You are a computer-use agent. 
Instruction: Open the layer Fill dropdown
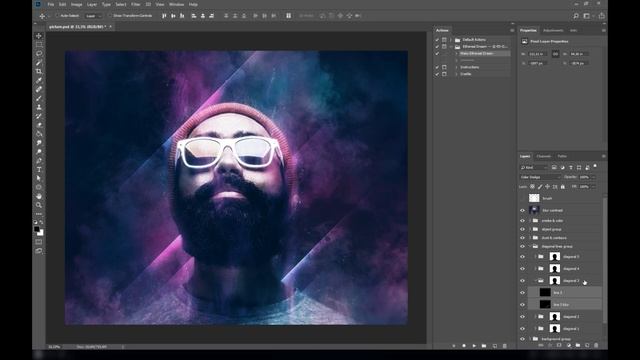coord(593,187)
